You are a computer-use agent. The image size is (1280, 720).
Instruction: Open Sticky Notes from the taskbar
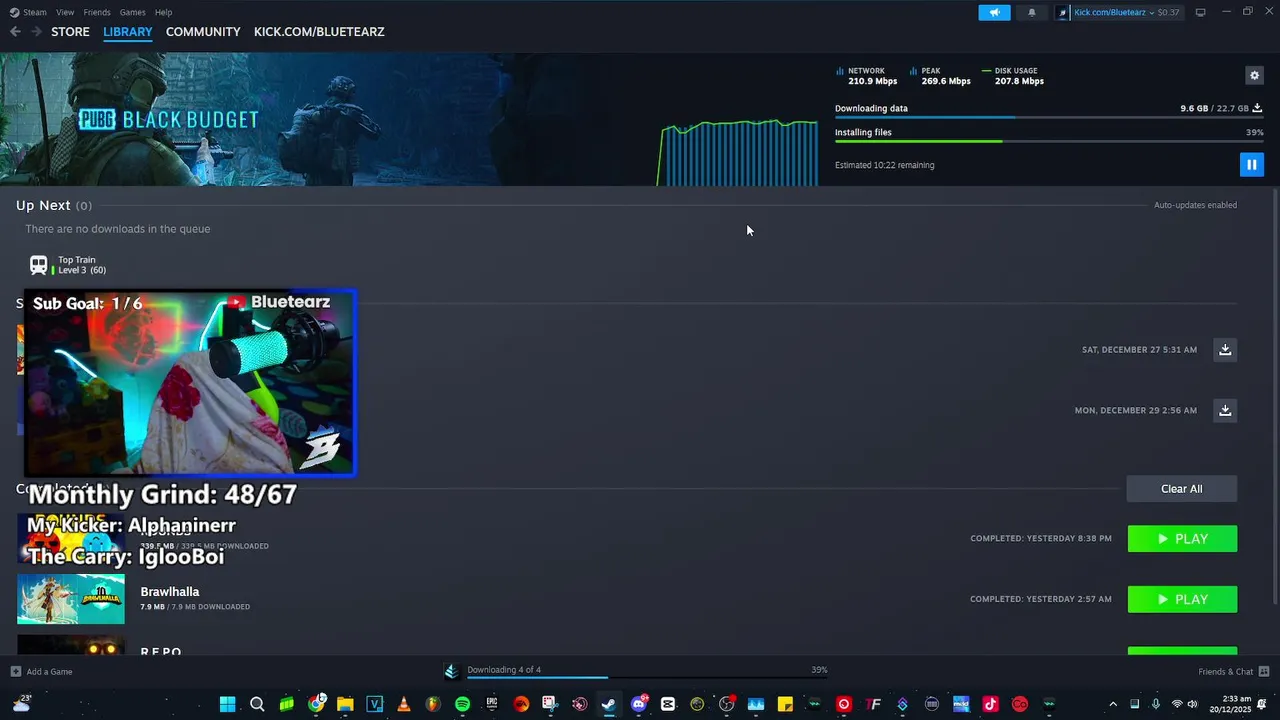785,704
